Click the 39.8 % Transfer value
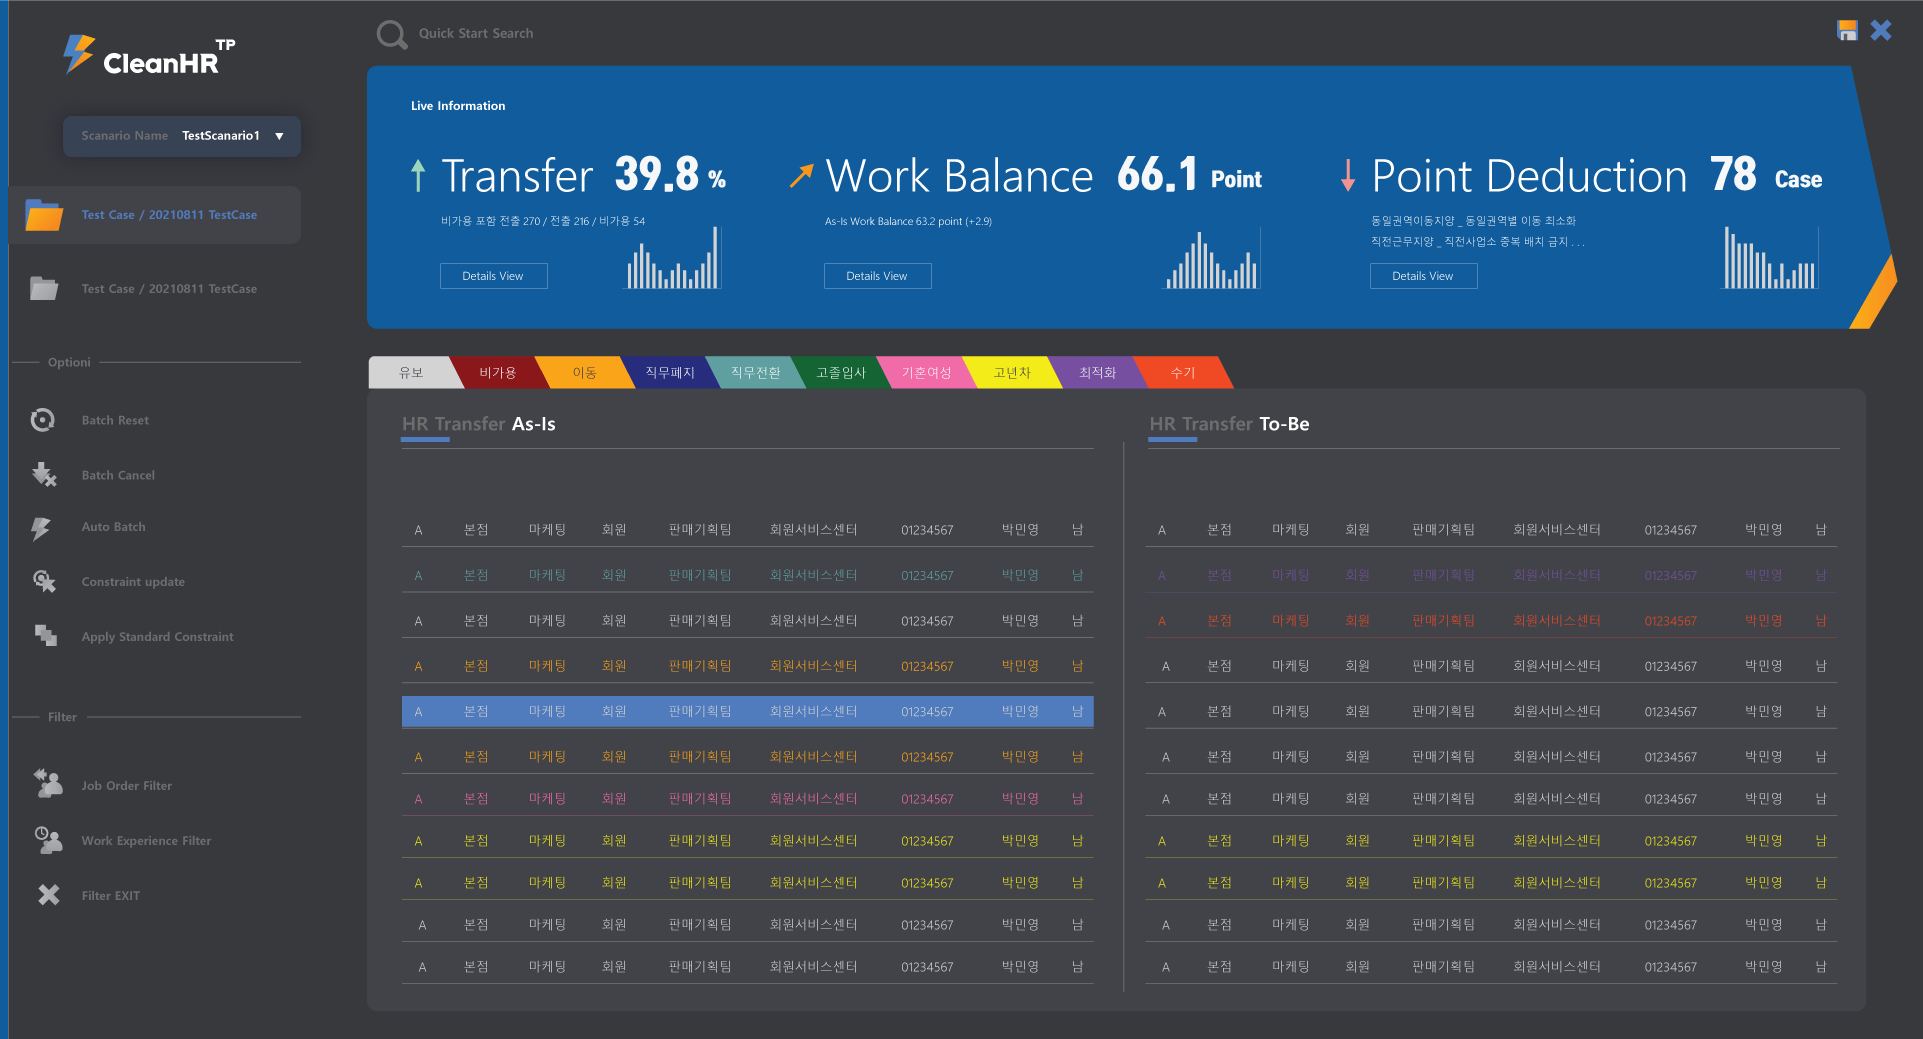The width and height of the screenshot is (1923, 1039). coord(670,175)
